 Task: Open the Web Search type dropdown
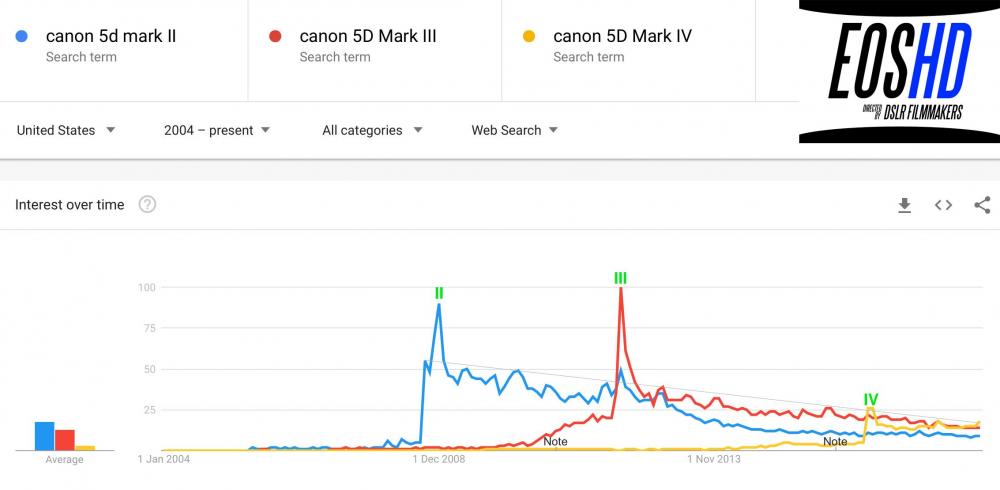515,130
